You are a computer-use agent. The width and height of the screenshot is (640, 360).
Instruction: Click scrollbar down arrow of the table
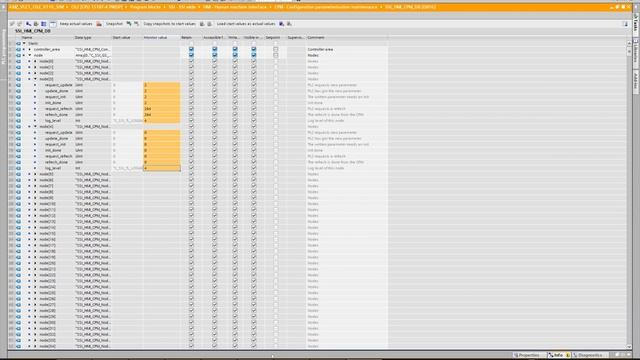(629, 347)
